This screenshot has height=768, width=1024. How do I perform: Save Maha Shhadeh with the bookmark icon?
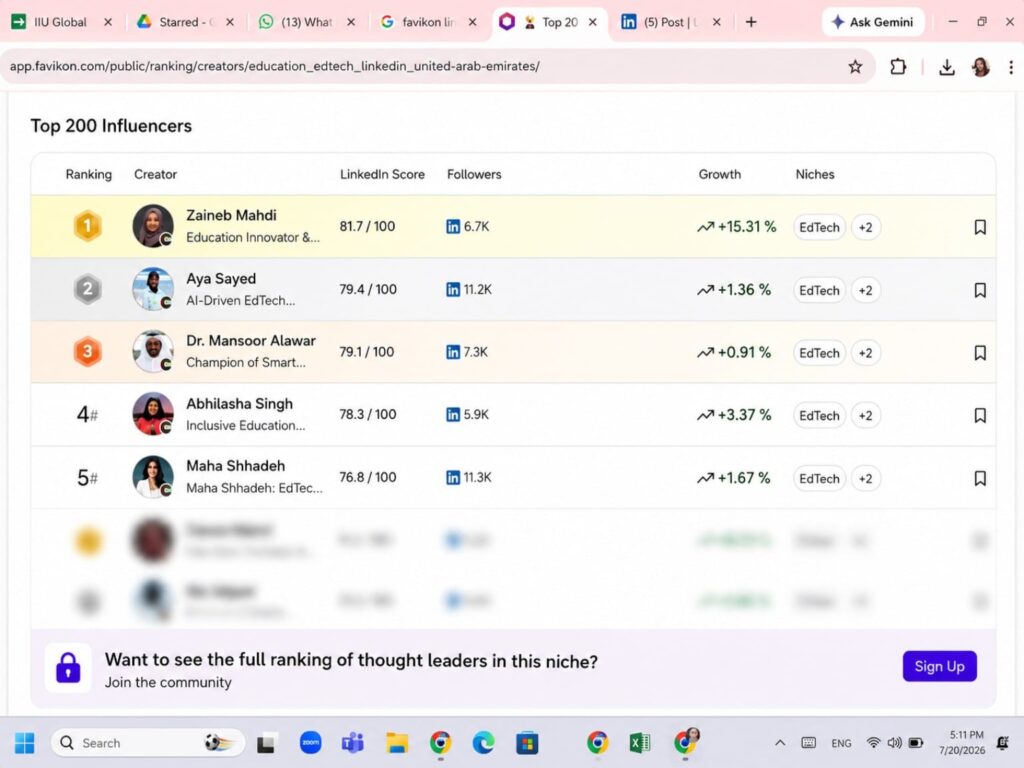coord(980,478)
